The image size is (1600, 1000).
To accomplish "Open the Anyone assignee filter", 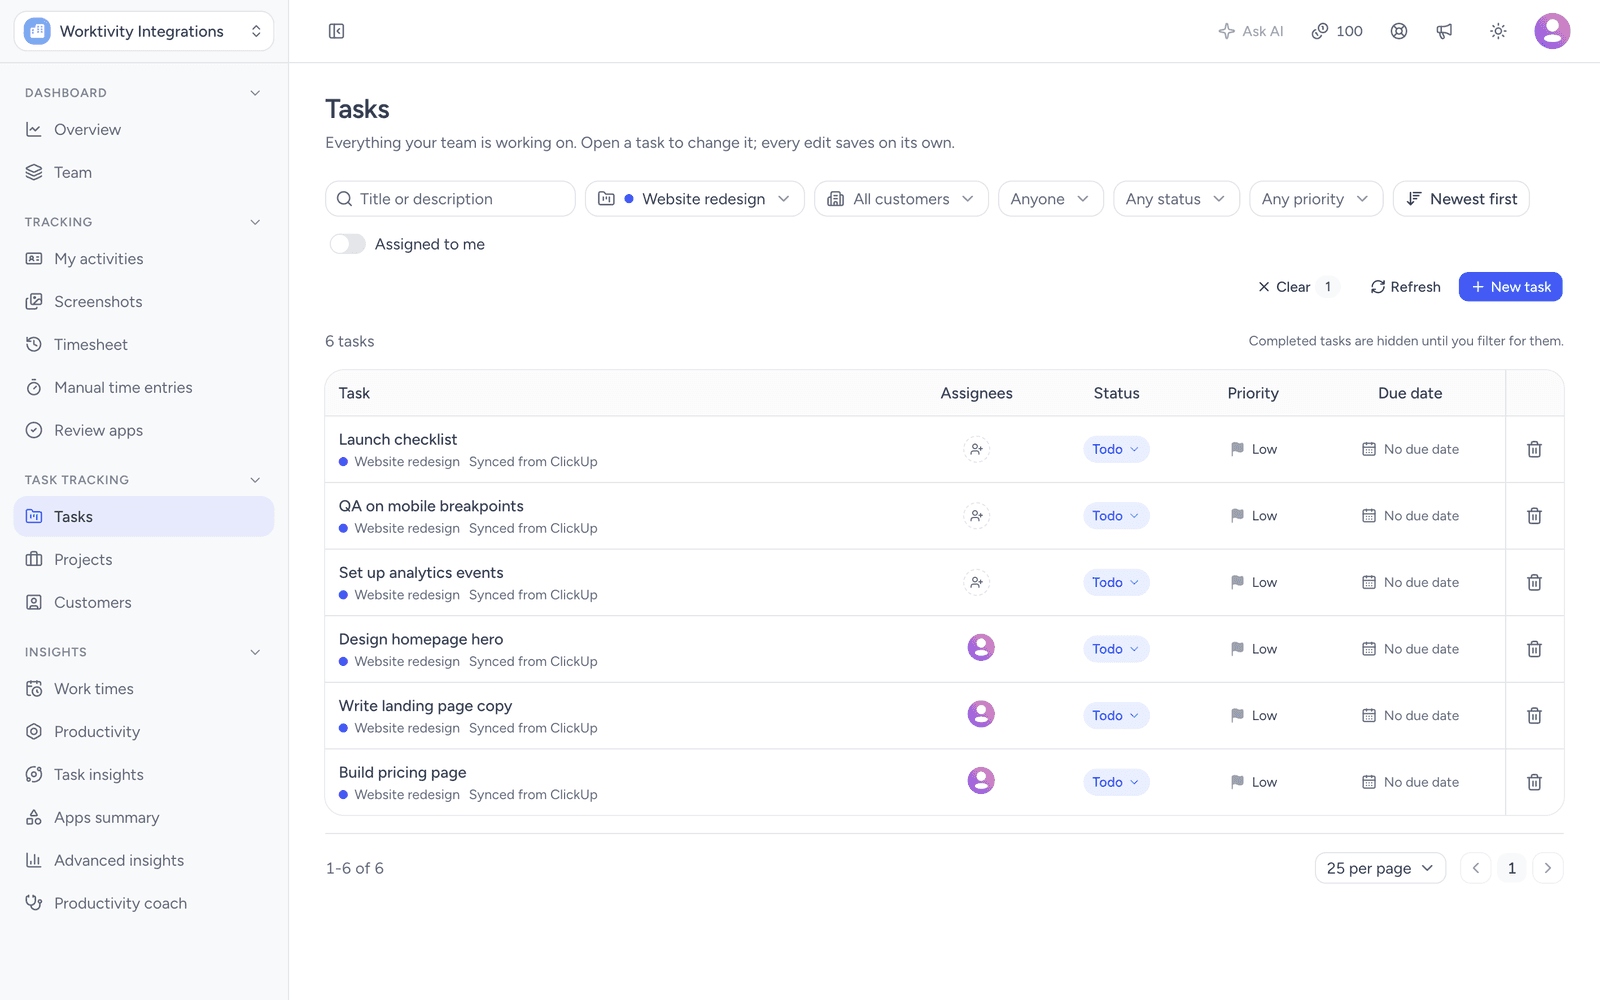I will click(1050, 199).
